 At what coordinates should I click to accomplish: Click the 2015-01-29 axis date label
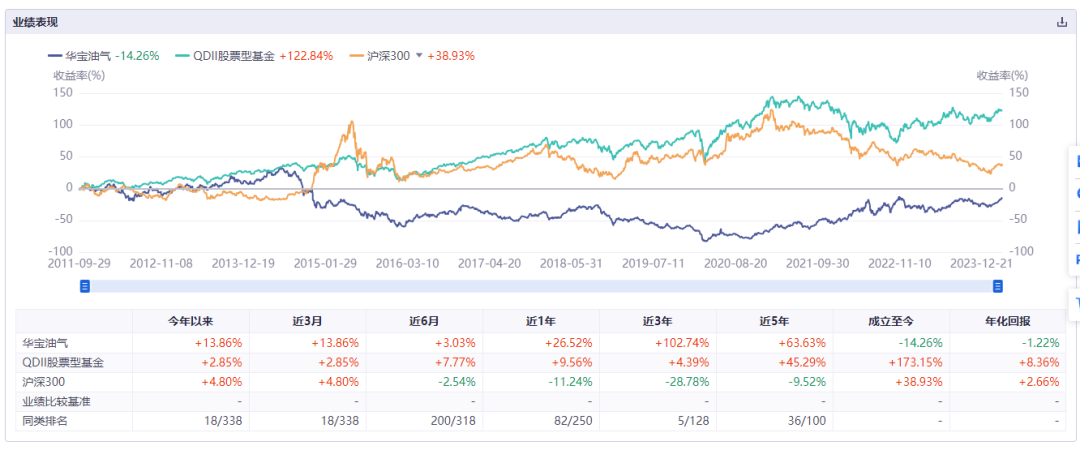325,263
